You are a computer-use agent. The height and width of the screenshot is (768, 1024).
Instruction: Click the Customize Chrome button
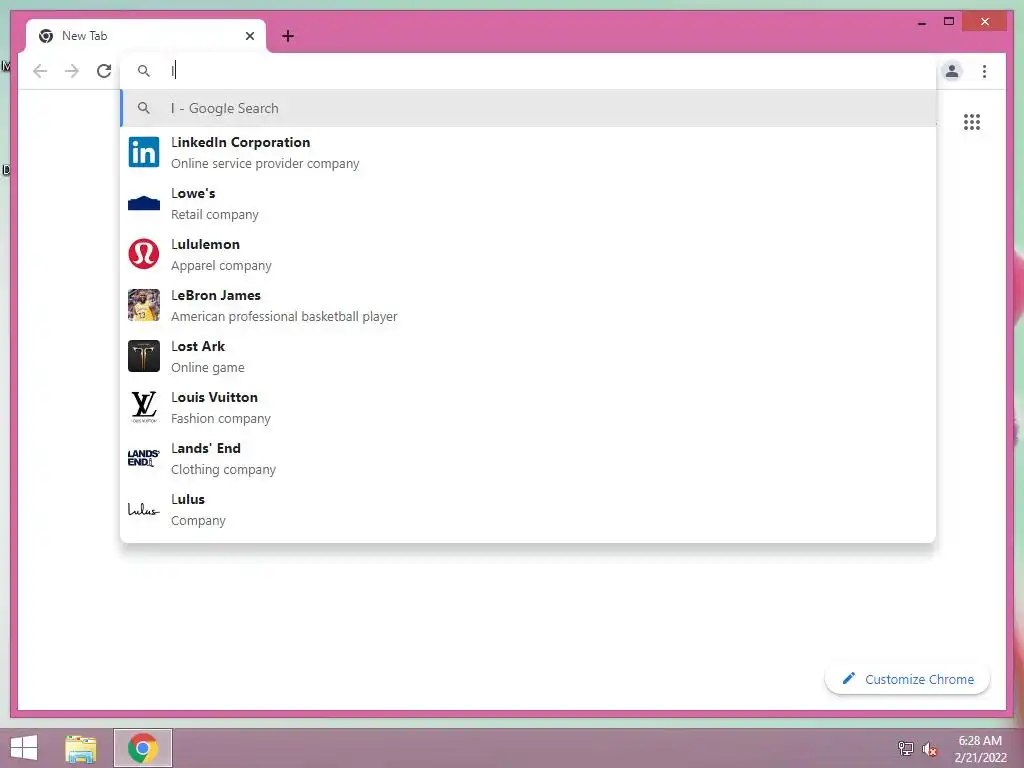908,679
